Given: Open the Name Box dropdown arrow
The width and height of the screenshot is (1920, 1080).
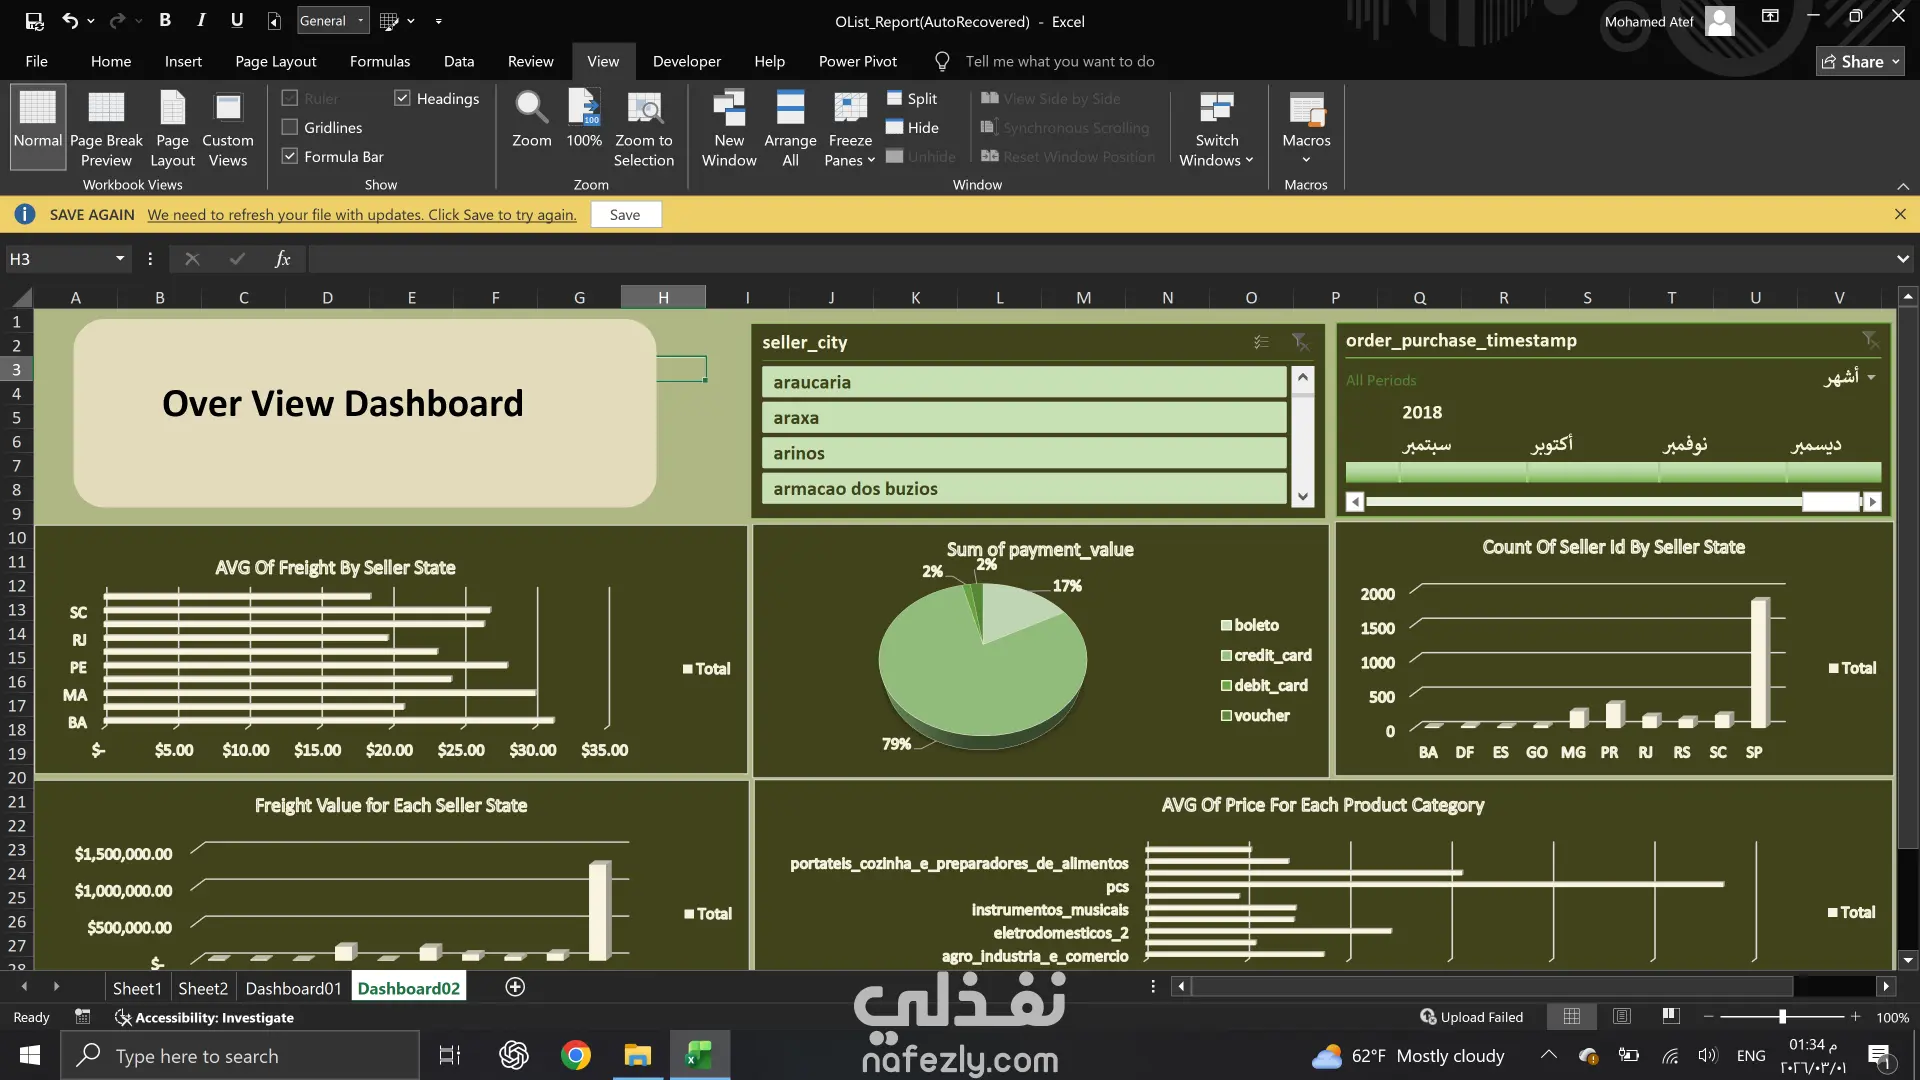Looking at the screenshot, I should [120, 259].
